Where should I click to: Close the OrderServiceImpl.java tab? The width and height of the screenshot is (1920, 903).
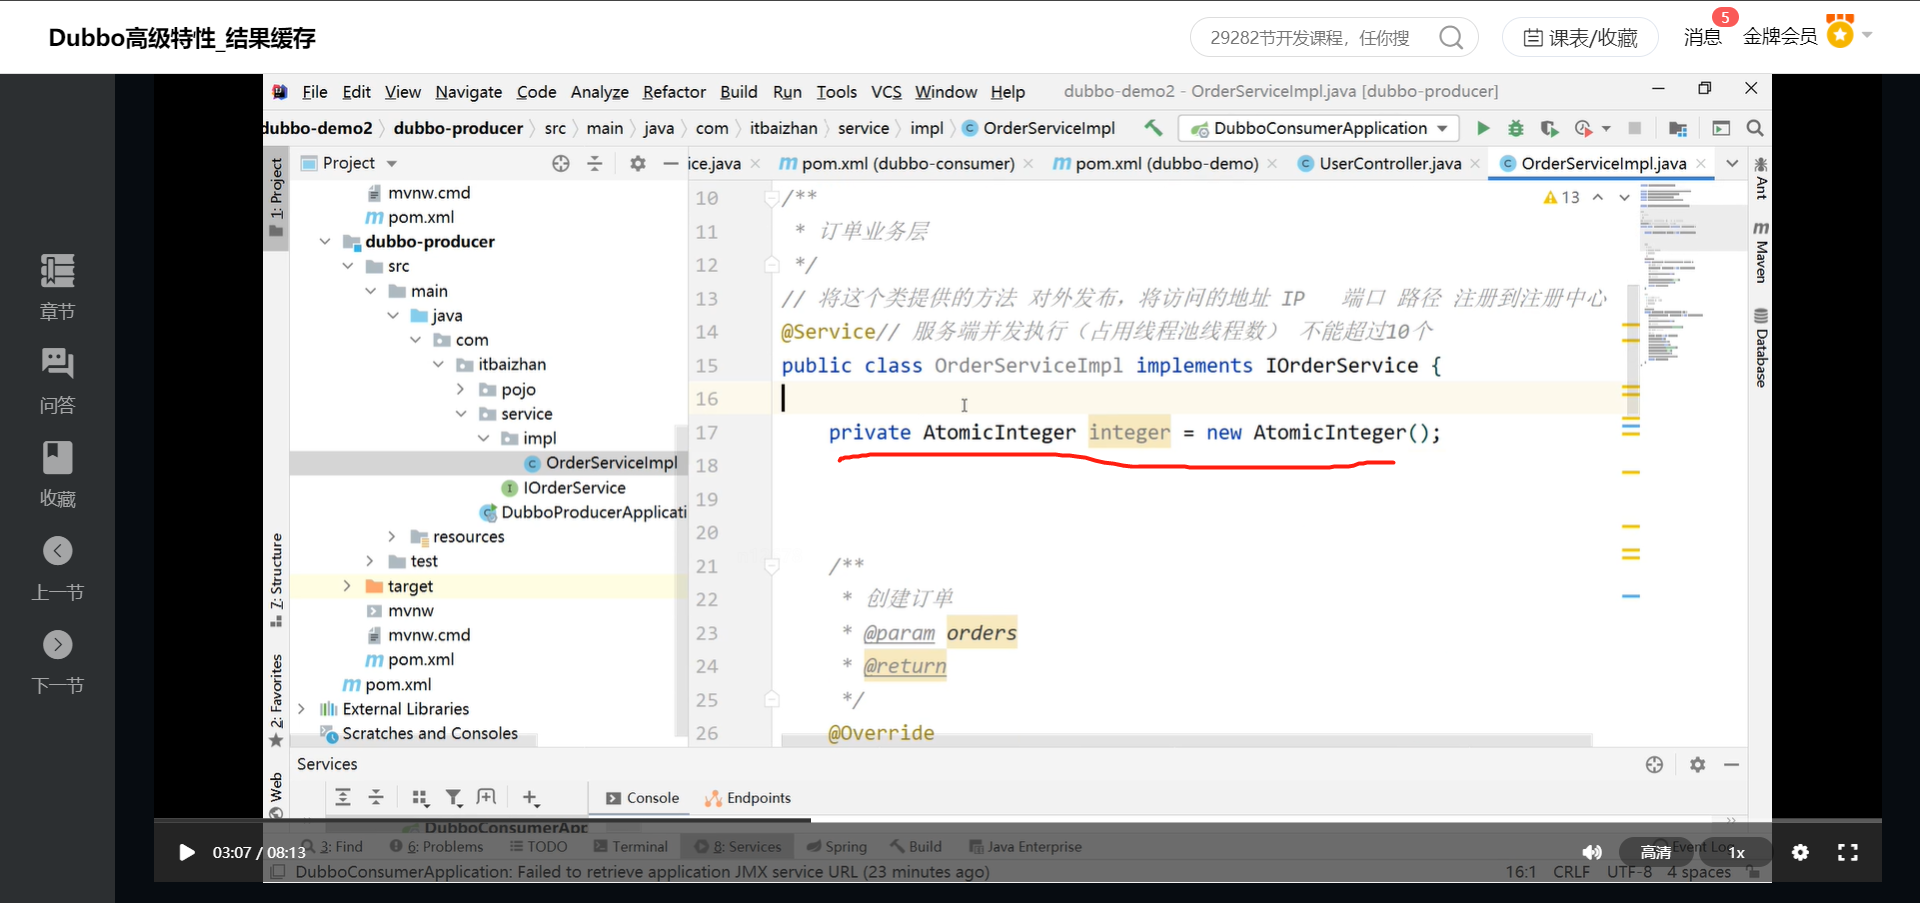pos(1701,163)
